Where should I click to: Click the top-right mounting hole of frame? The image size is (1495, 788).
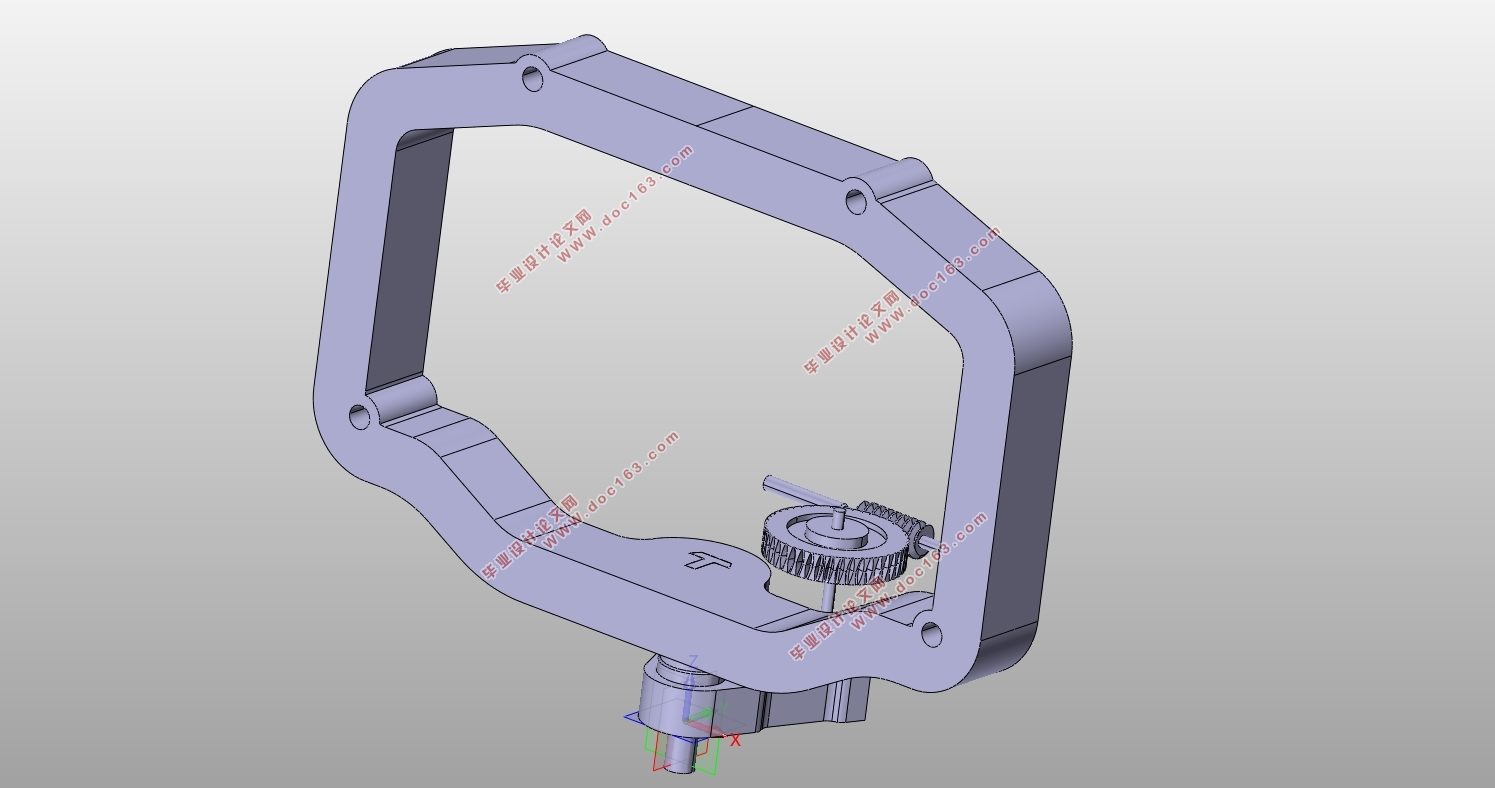(855, 200)
